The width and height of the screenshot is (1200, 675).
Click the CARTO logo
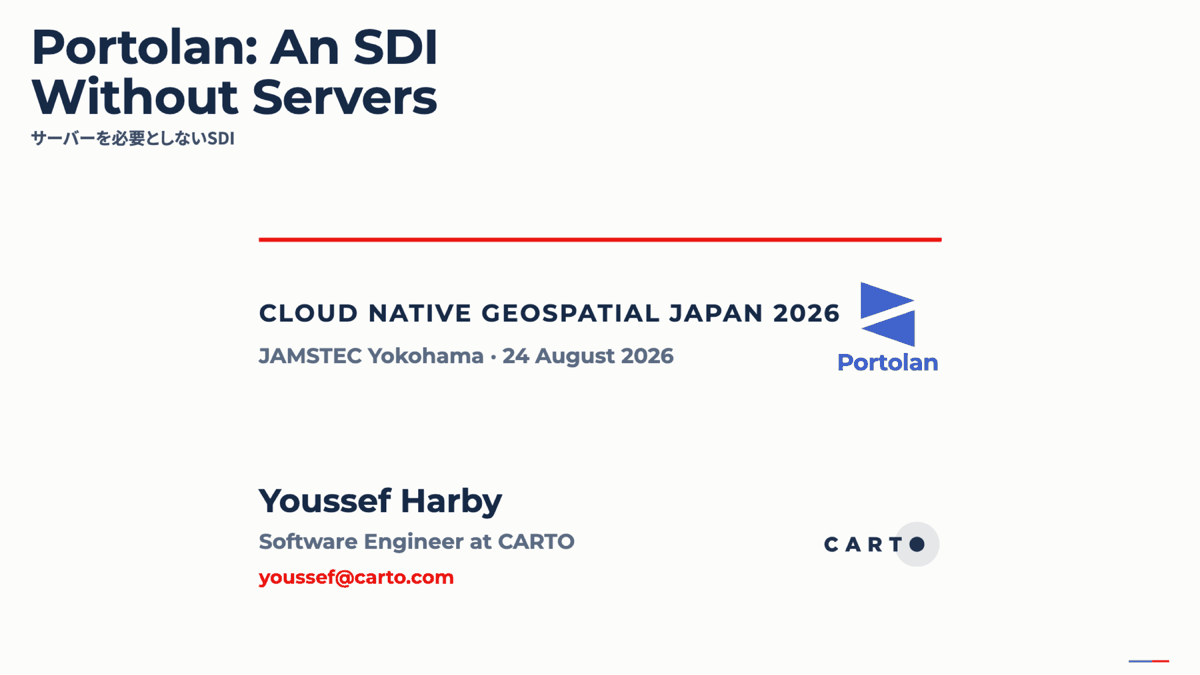[x=881, y=544]
